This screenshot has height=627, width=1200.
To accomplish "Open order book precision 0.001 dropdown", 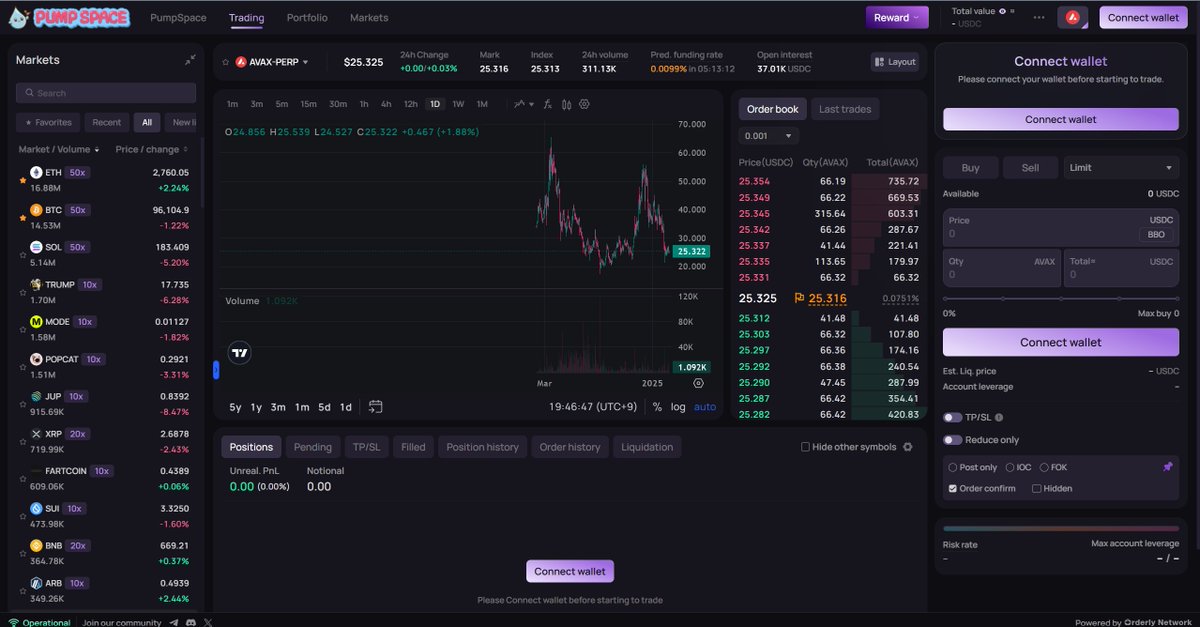I will [x=768, y=136].
